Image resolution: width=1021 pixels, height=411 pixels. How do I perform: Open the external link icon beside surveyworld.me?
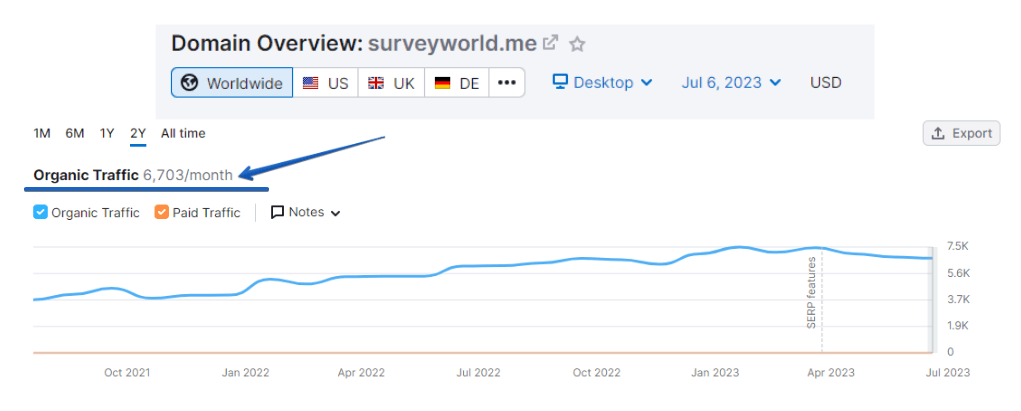click(x=551, y=44)
